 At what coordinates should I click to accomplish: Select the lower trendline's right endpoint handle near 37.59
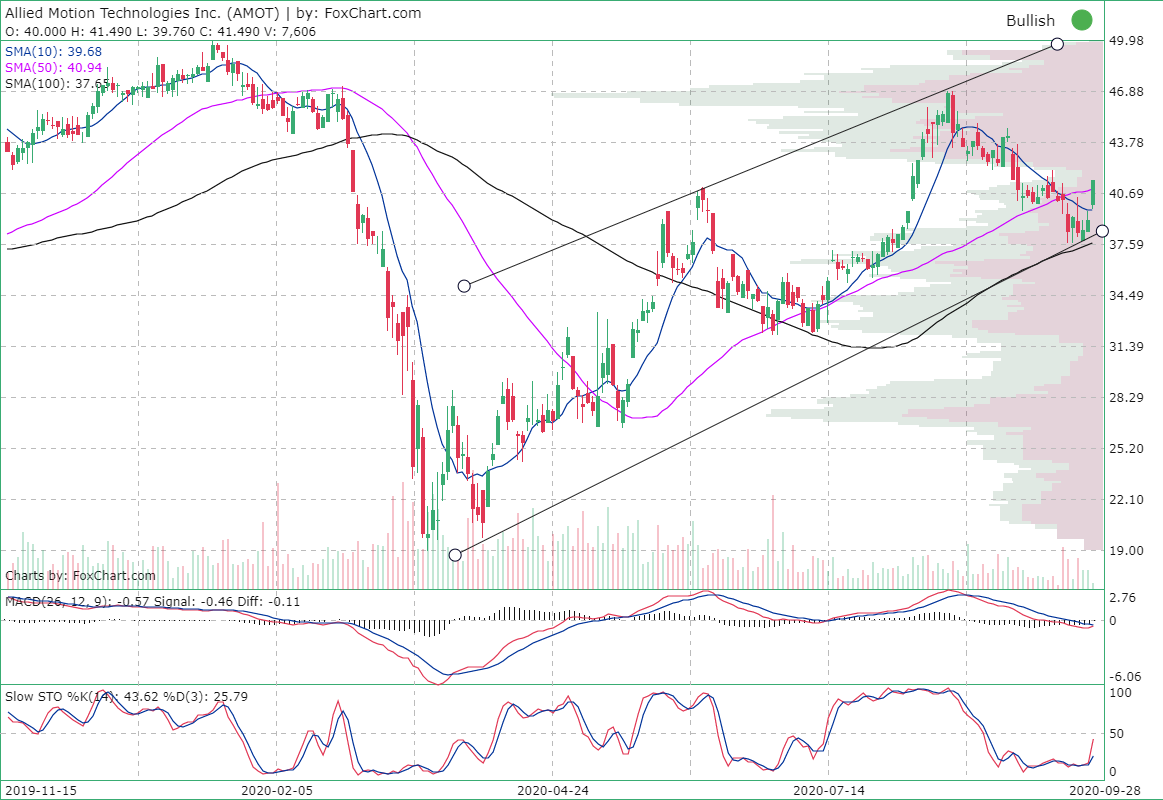pyautogui.click(x=1102, y=231)
